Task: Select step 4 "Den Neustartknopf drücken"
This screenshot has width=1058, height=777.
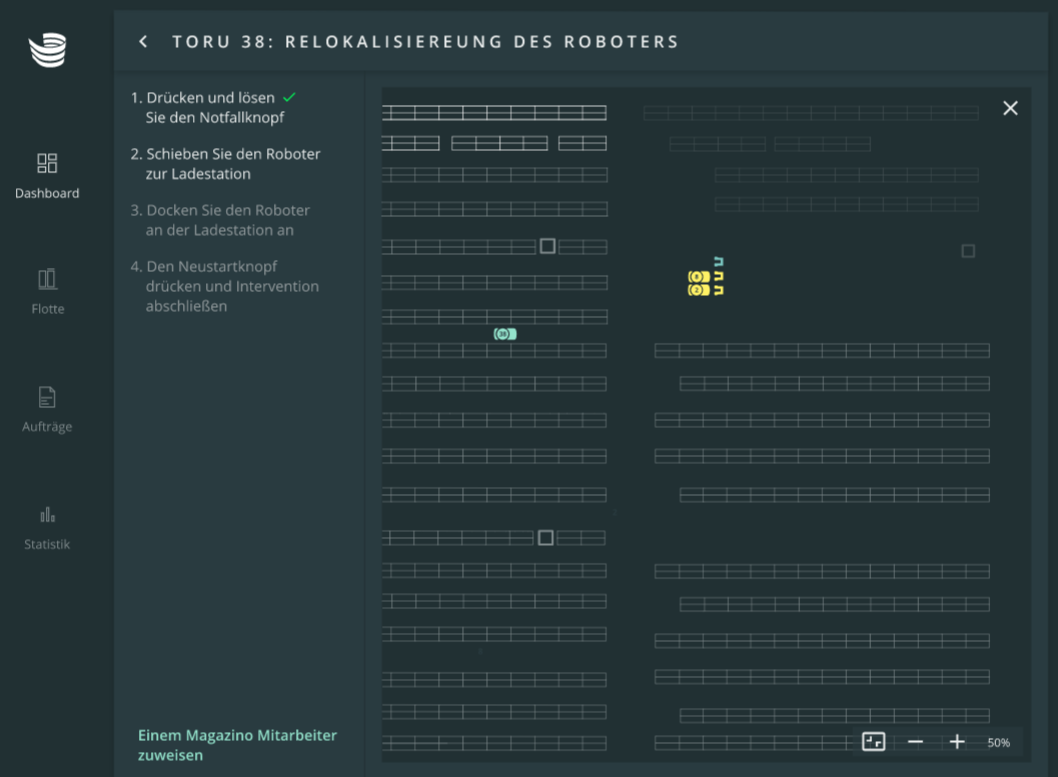Action: click(231, 286)
